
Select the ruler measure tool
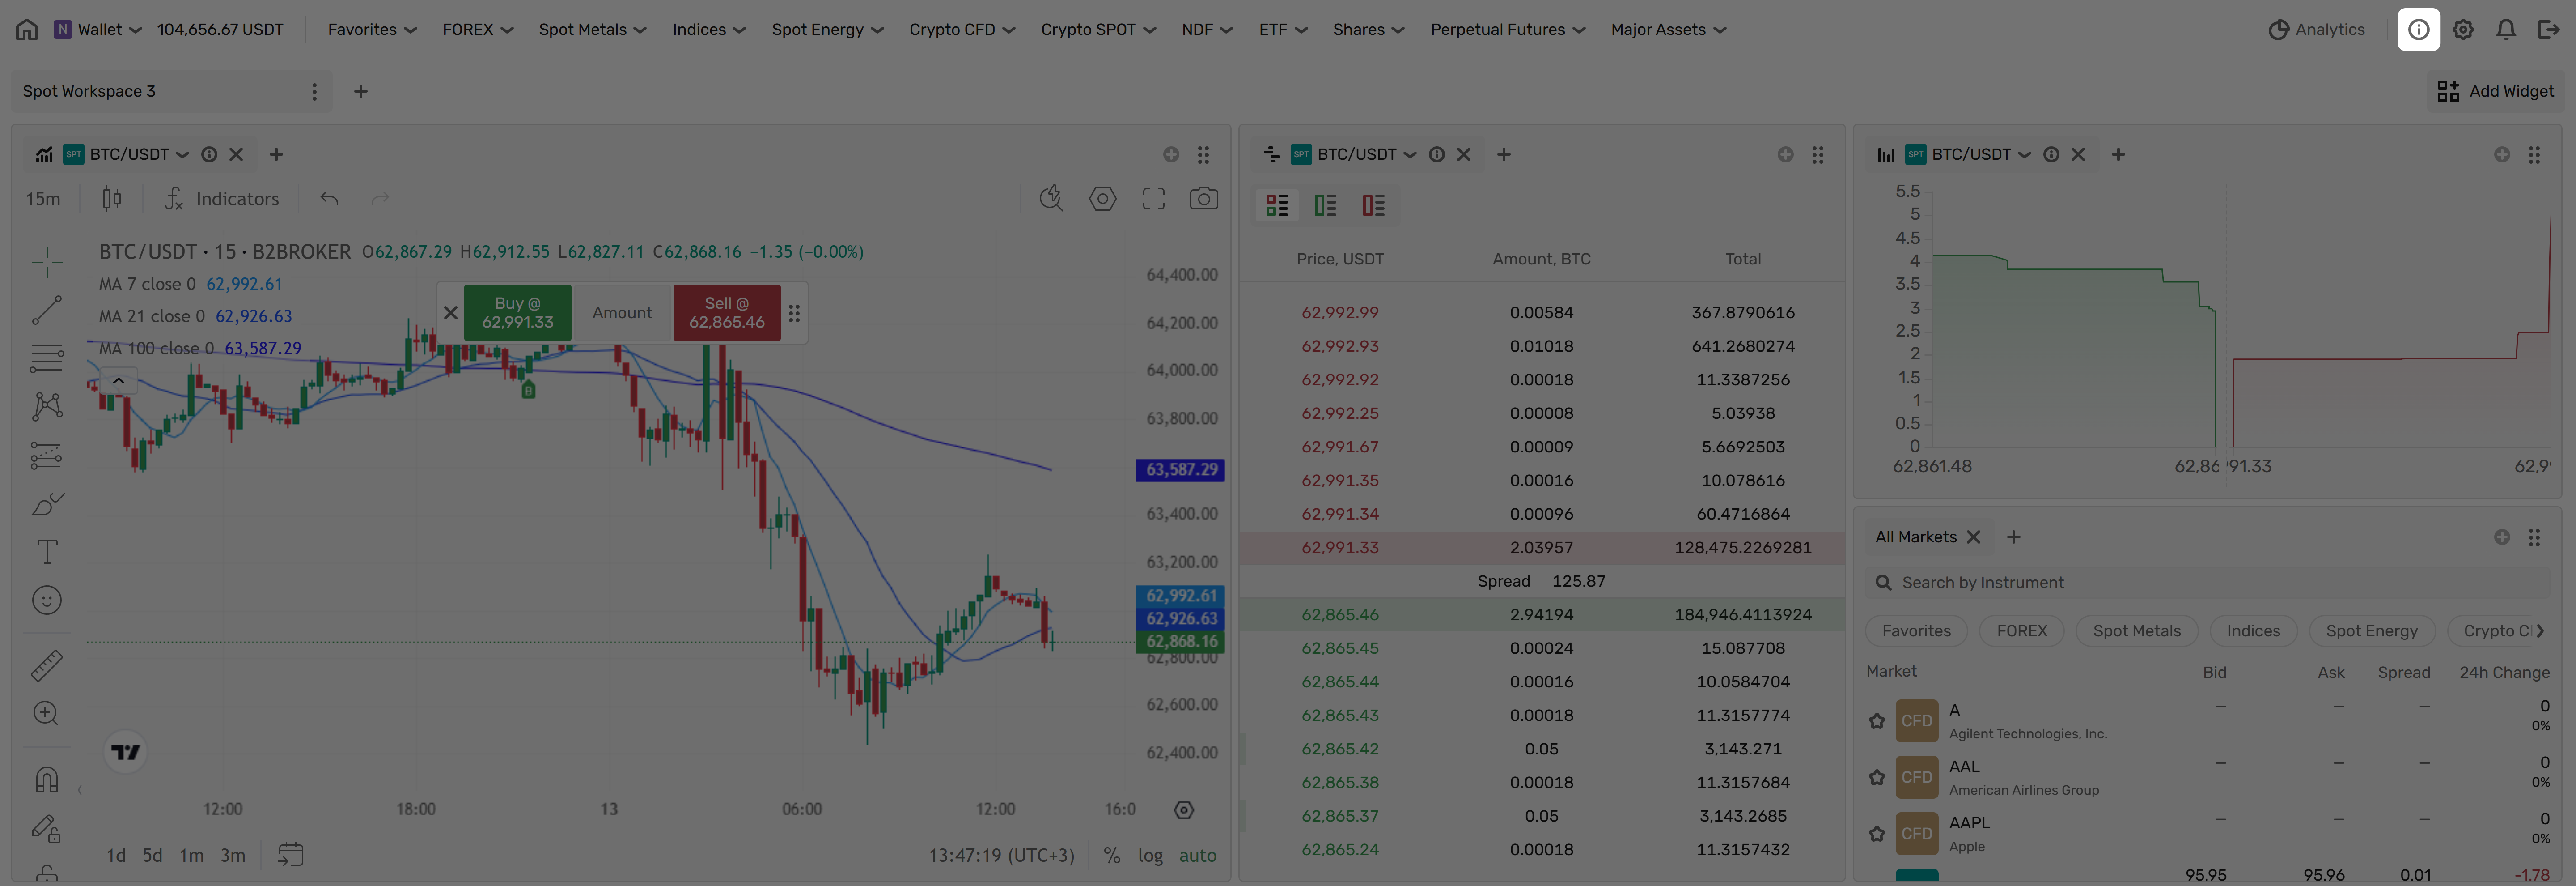click(46, 665)
